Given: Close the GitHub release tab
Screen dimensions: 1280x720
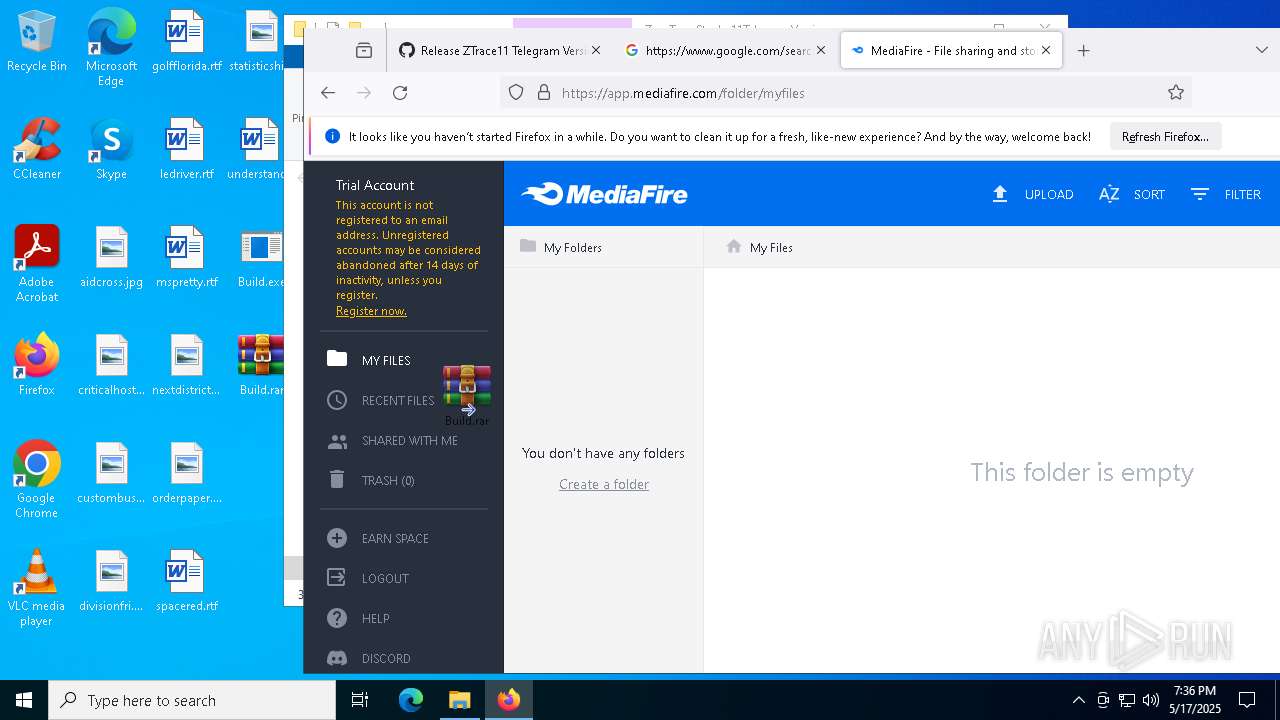Looking at the screenshot, I should 596,50.
